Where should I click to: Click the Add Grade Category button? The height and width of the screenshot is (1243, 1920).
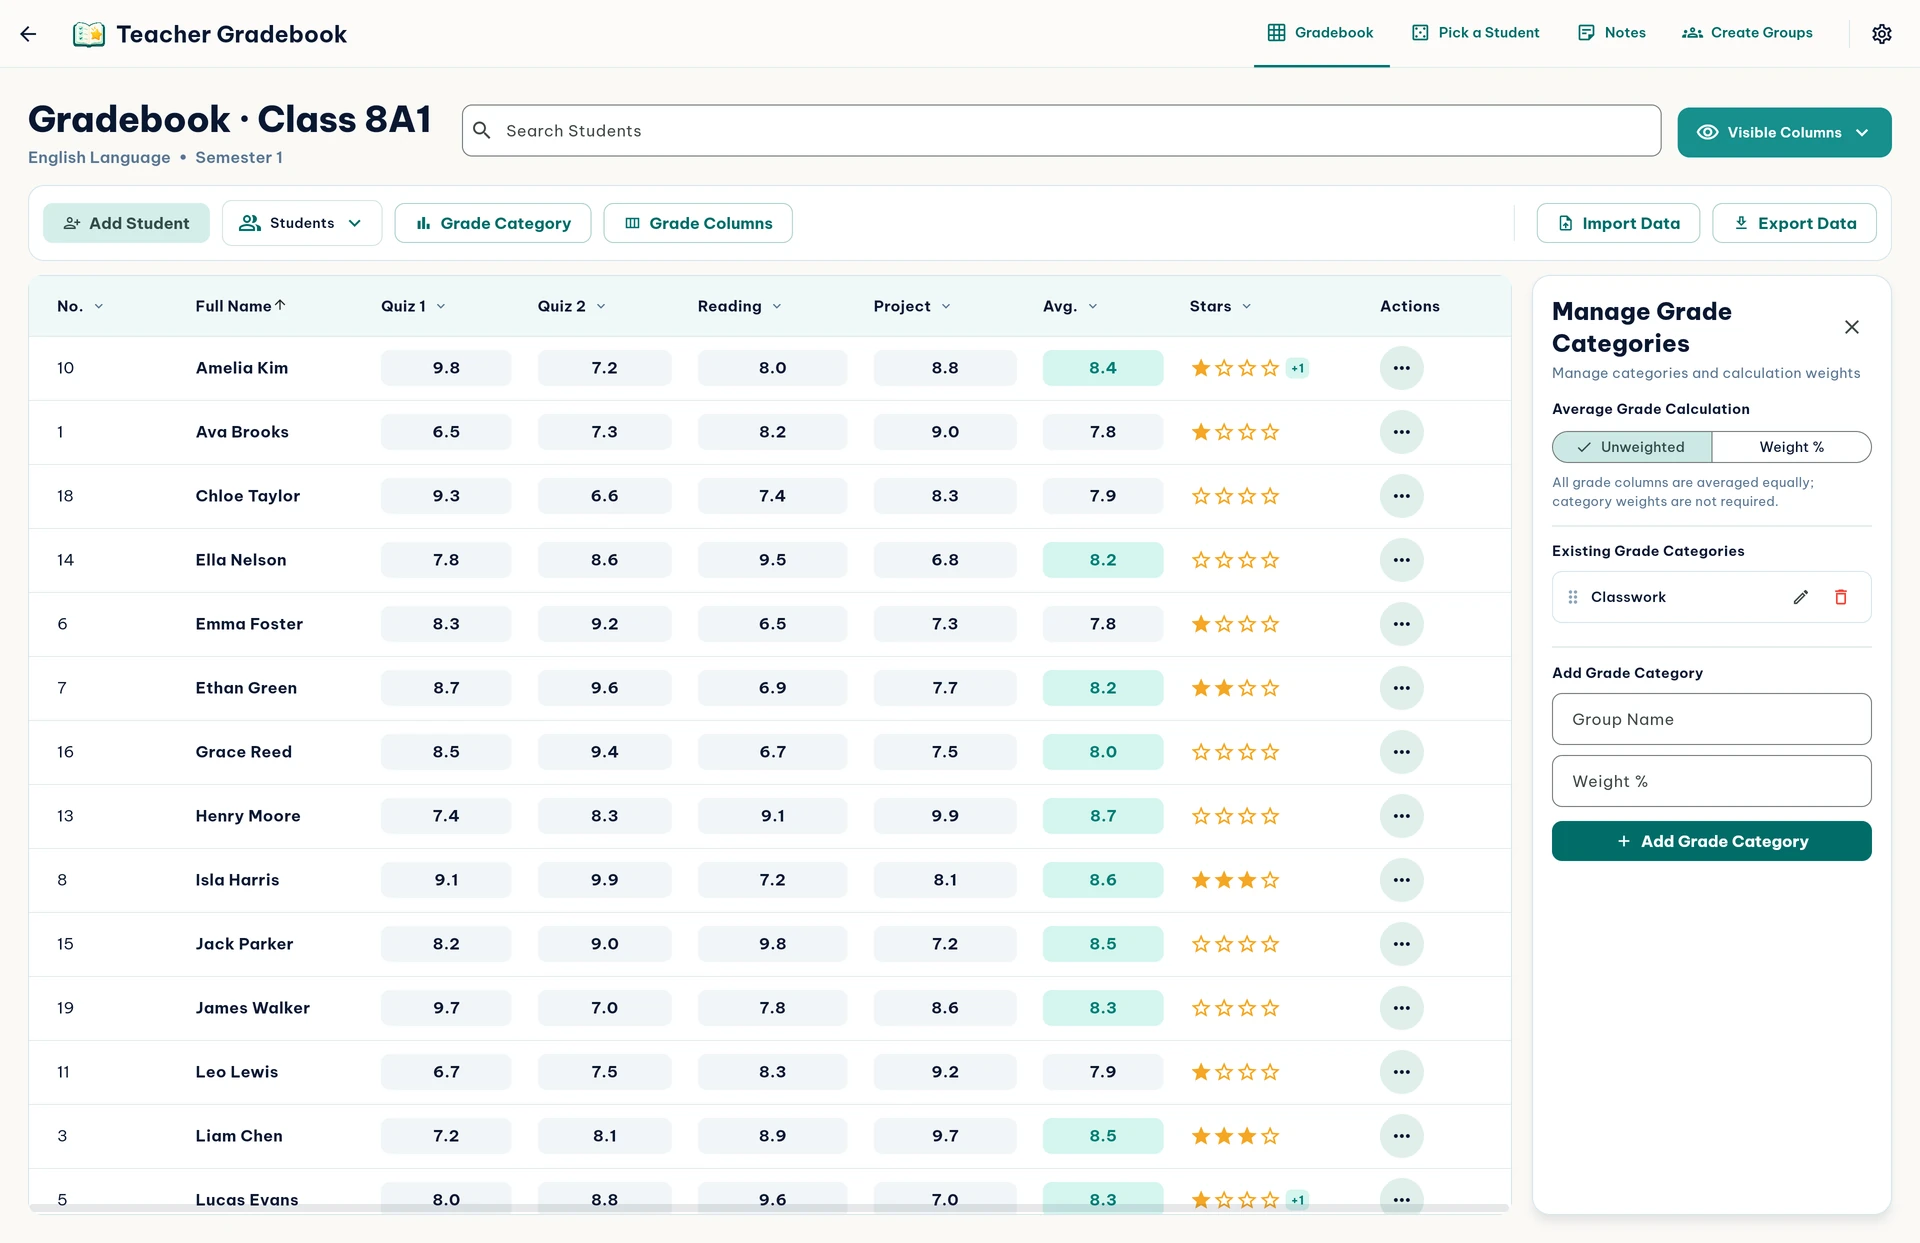point(1712,841)
